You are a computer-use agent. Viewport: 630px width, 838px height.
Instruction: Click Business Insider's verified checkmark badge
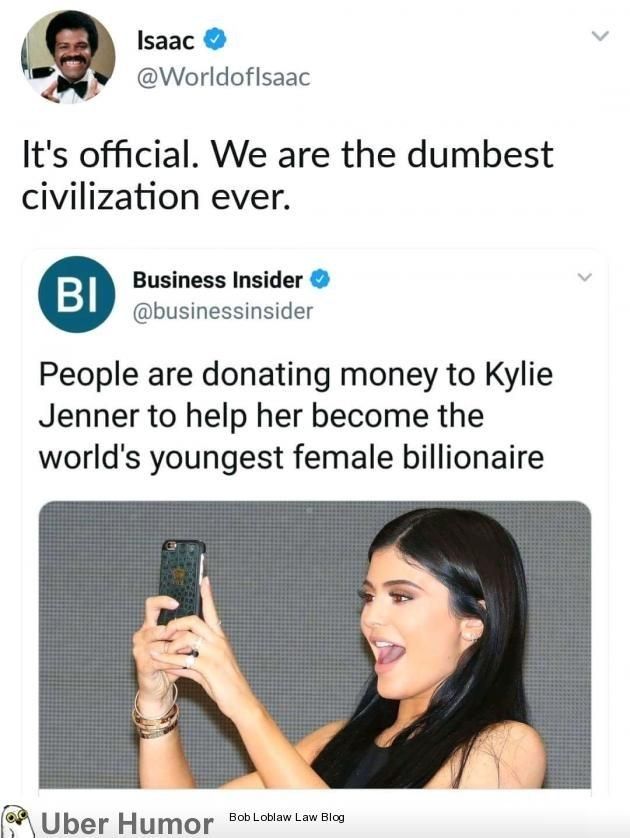pyautogui.click(x=320, y=279)
